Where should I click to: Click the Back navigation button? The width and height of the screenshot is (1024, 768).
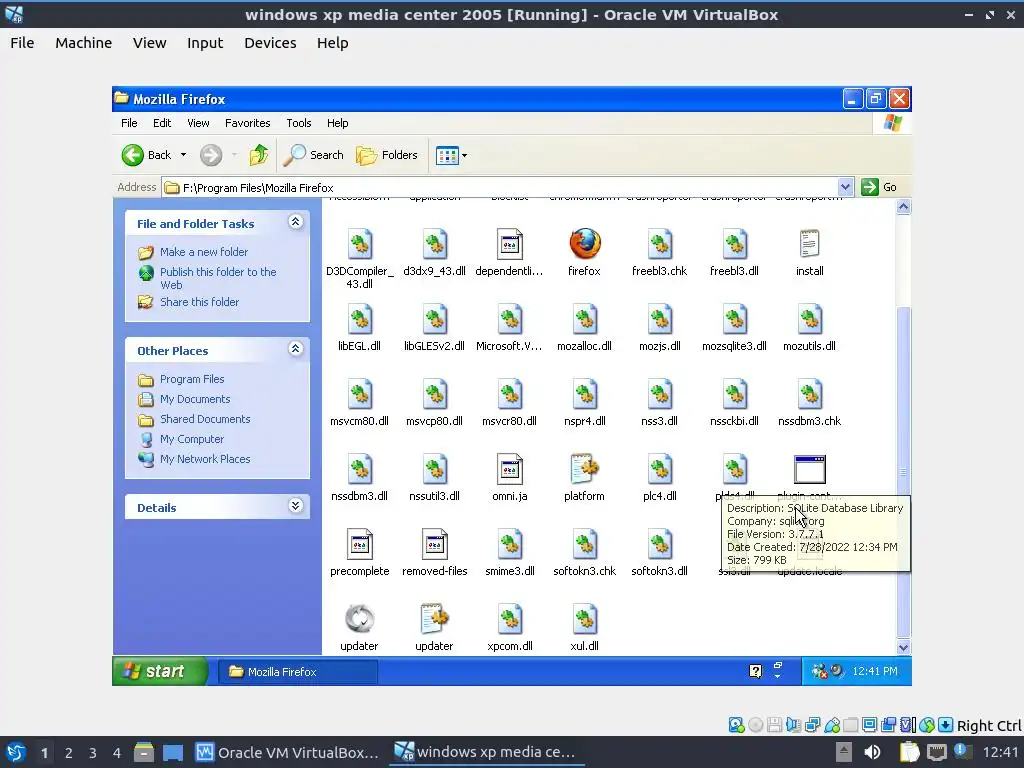pyautogui.click(x=146, y=155)
